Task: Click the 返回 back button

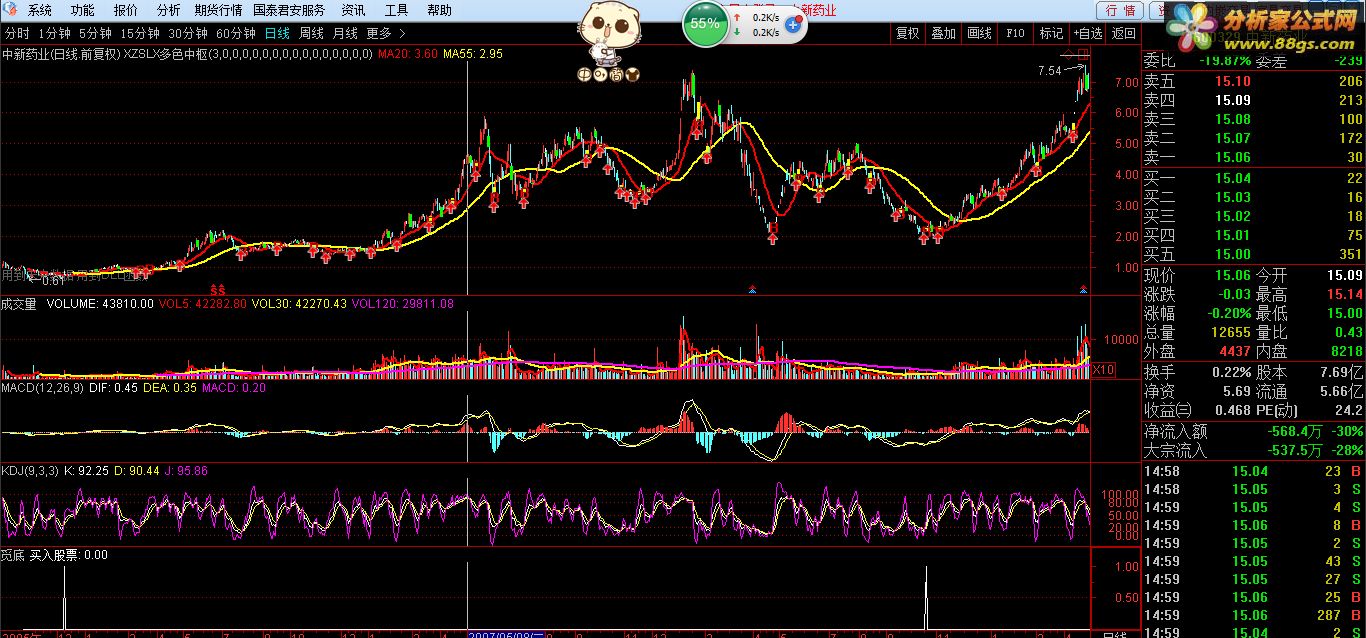Action: coord(1123,33)
